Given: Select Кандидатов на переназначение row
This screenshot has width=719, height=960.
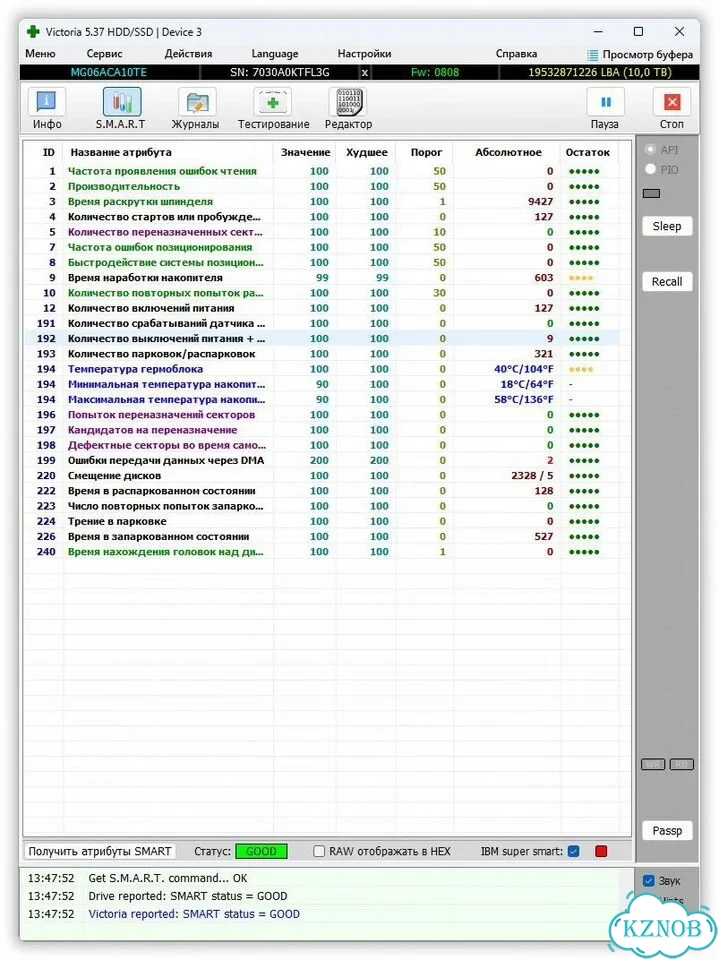Looking at the screenshot, I should (322, 430).
